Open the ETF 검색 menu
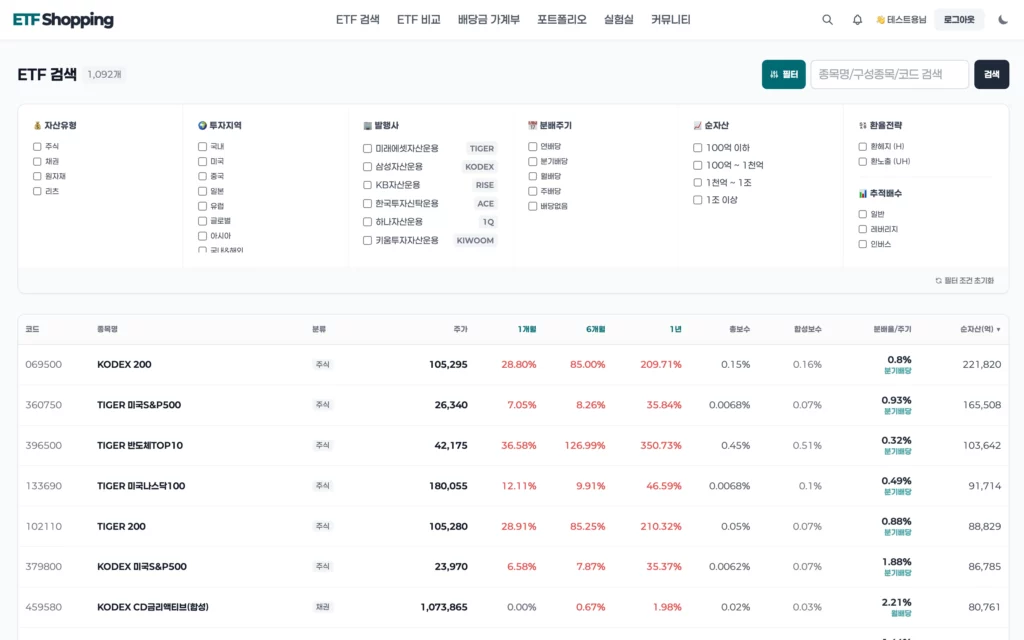 [358, 20]
